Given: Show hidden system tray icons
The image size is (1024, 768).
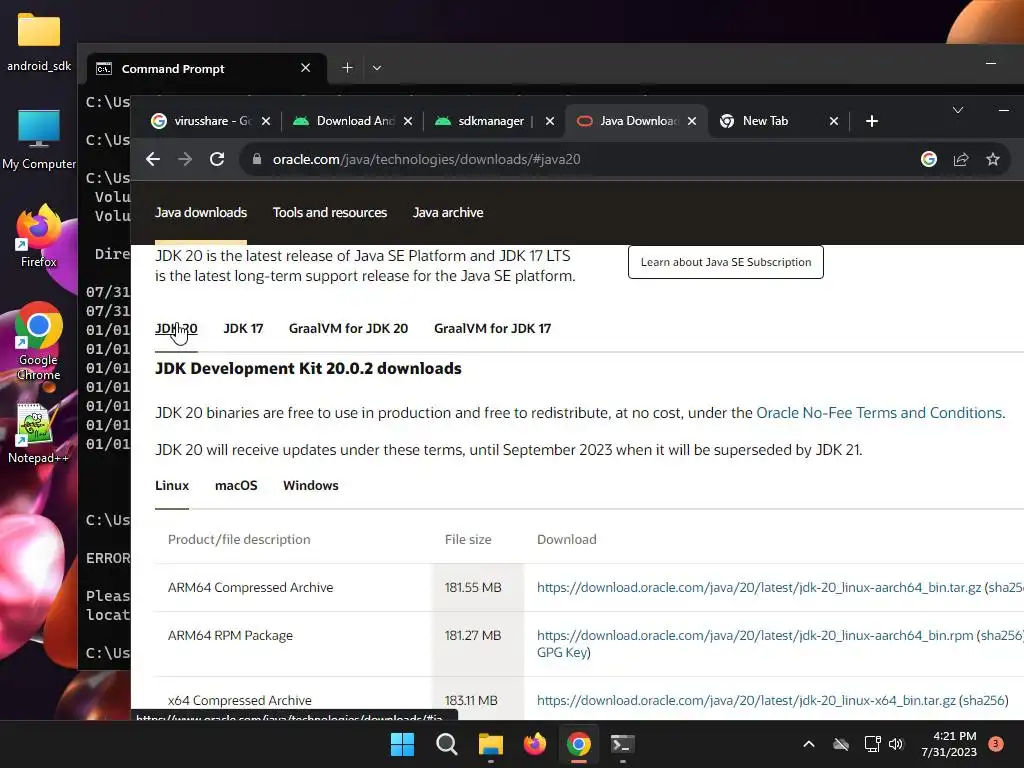Looking at the screenshot, I should click(808, 744).
